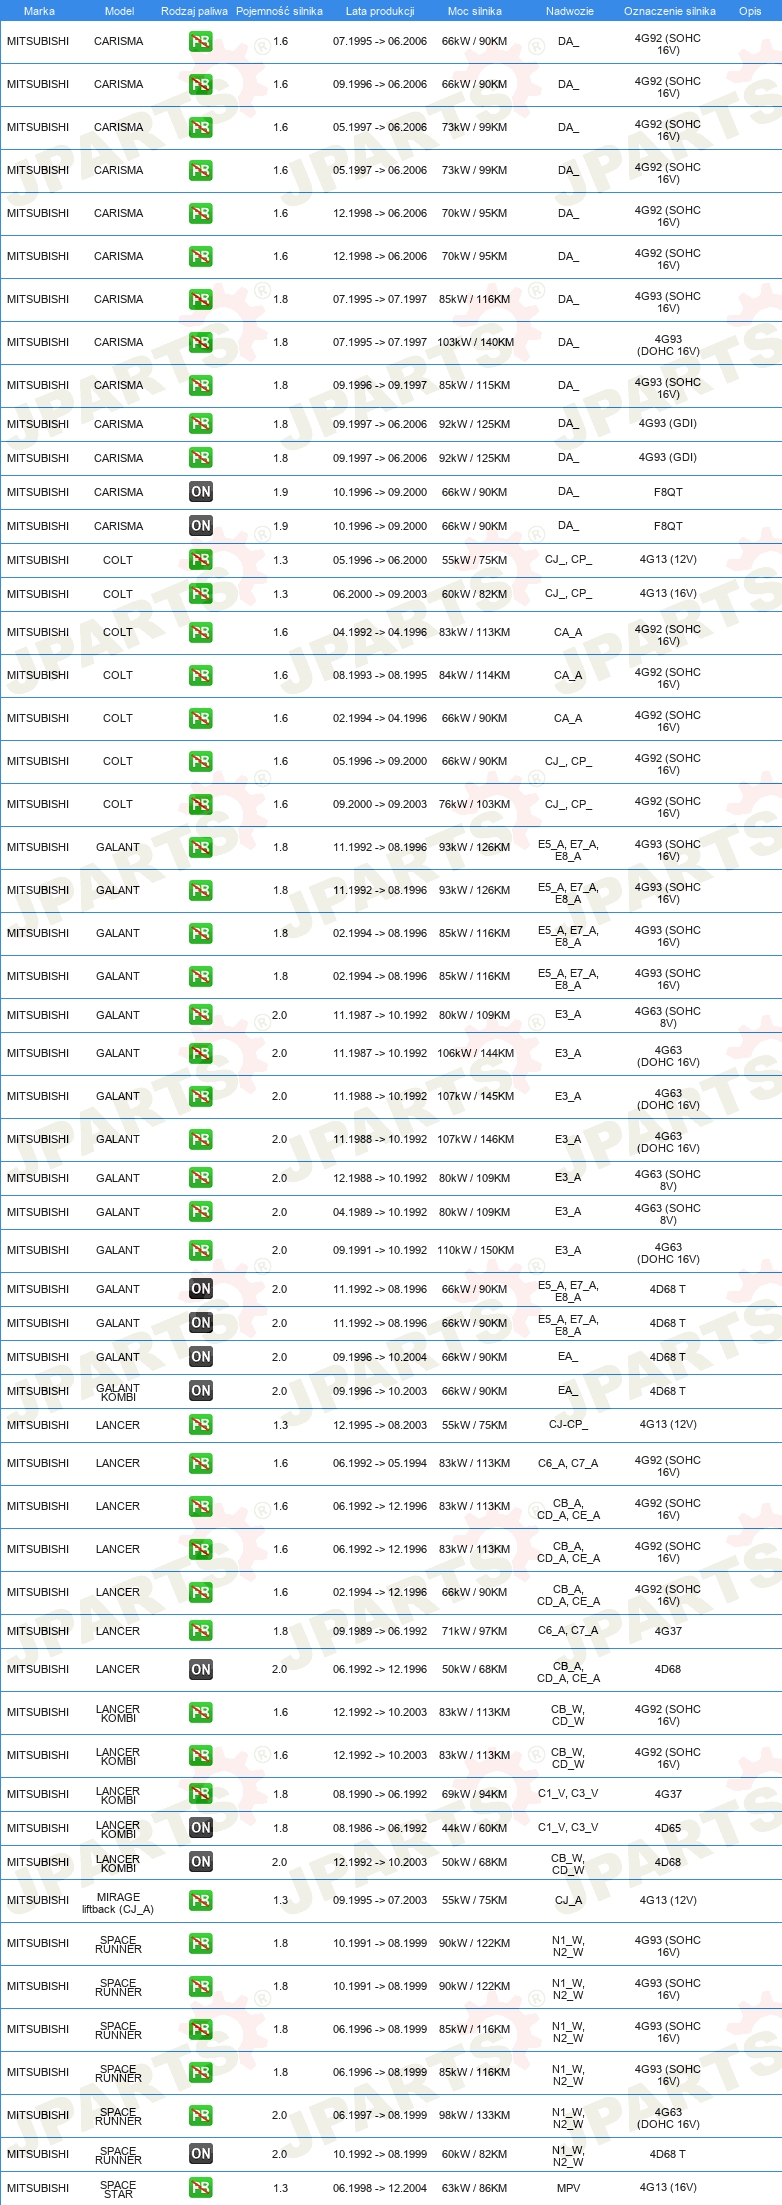Screen dimensions: 782x2205
Task: Click the Rodzaj paliwa column header
Action: click(194, 11)
